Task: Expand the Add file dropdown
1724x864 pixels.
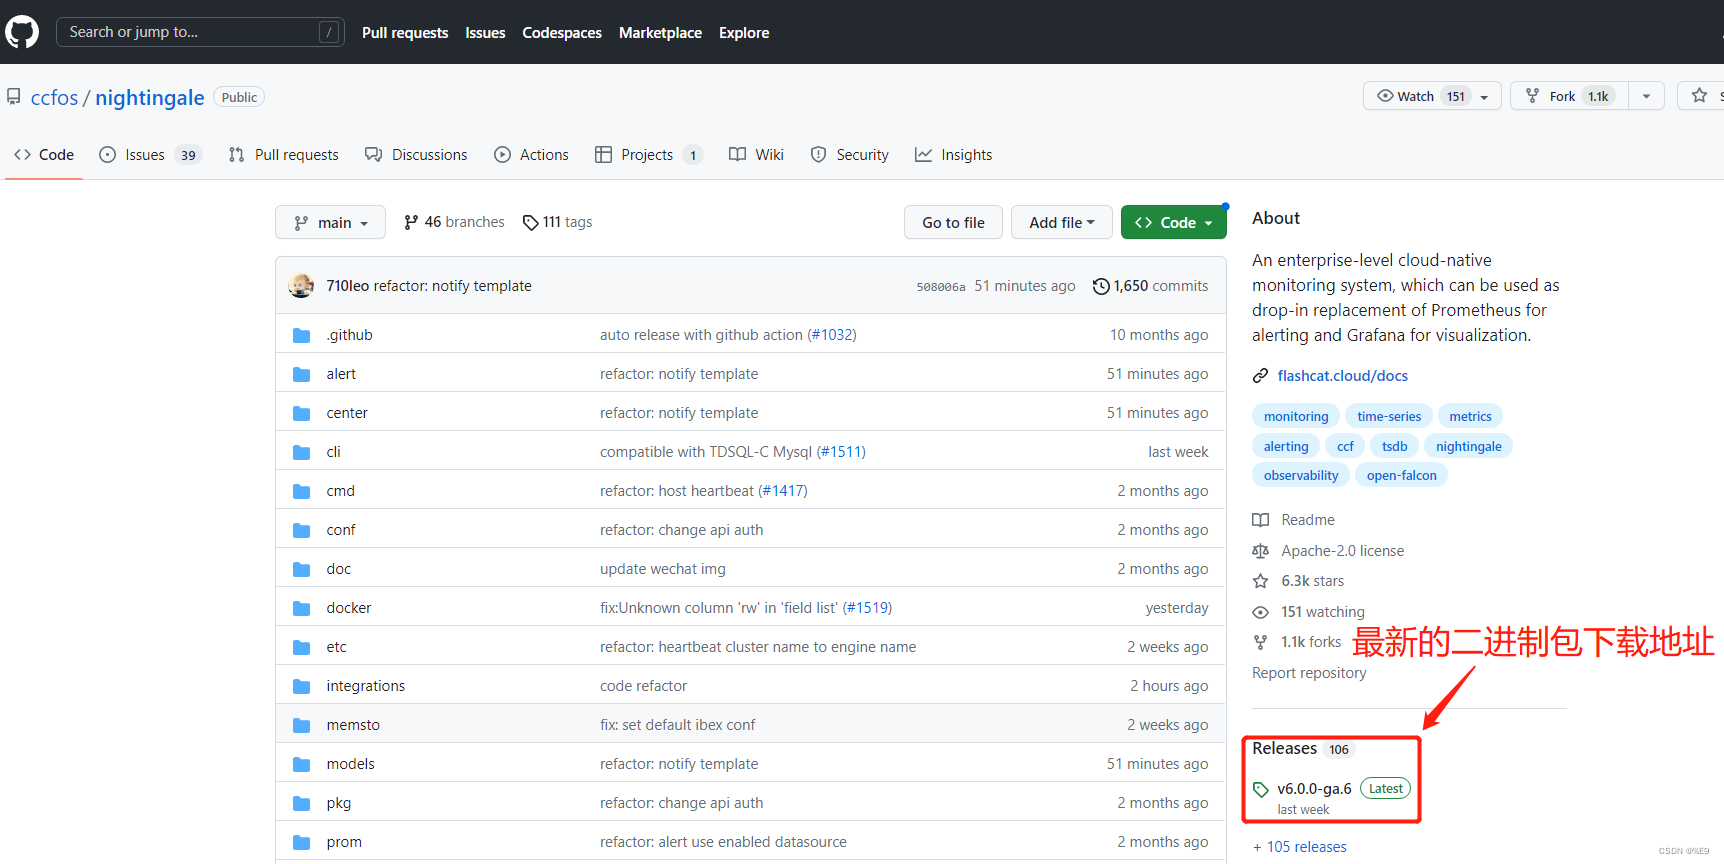Action: pyautogui.click(x=1061, y=222)
